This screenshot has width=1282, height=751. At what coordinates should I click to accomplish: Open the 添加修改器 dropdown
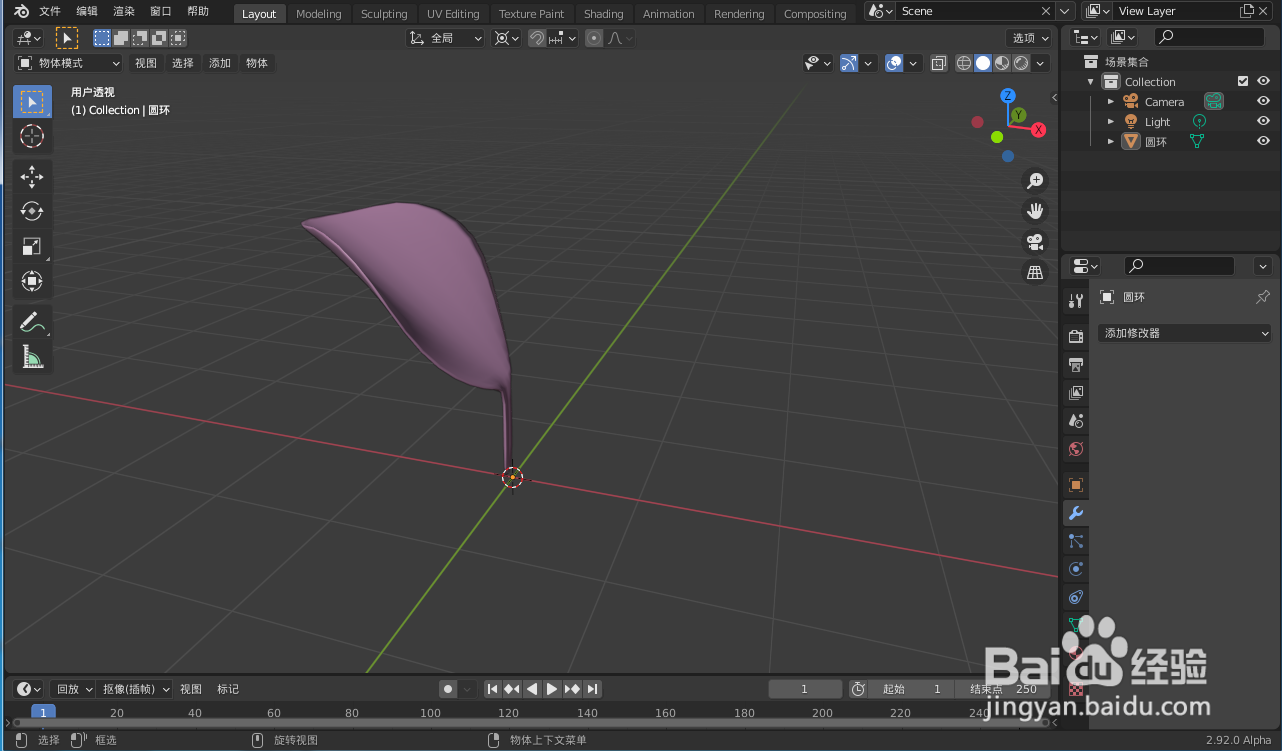tap(1184, 332)
